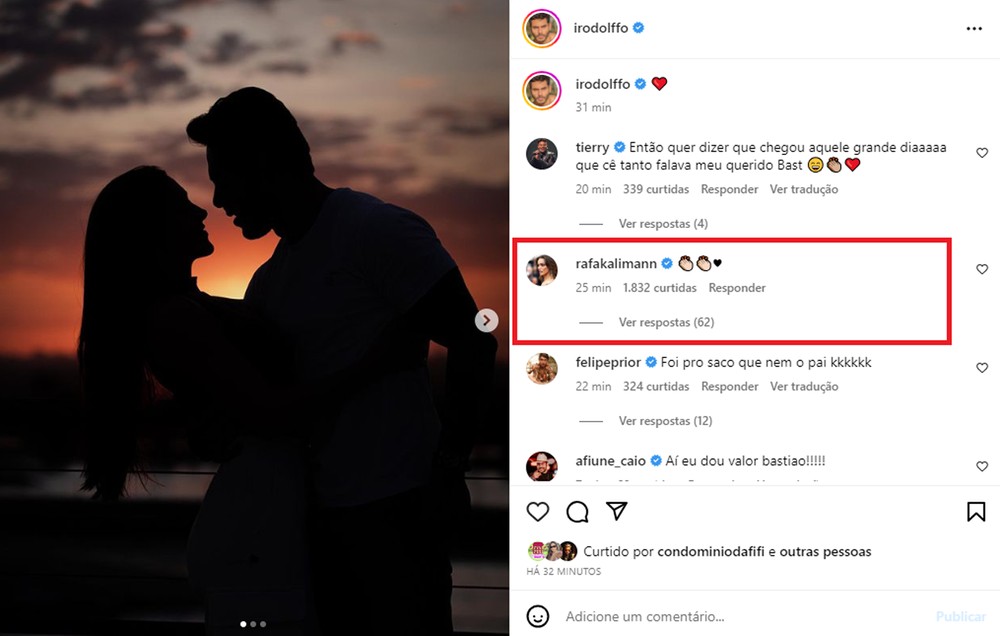Image resolution: width=1000 pixels, height=636 pixels.
Task: Save the post with the bookmark icon
Action: point(975,511)
